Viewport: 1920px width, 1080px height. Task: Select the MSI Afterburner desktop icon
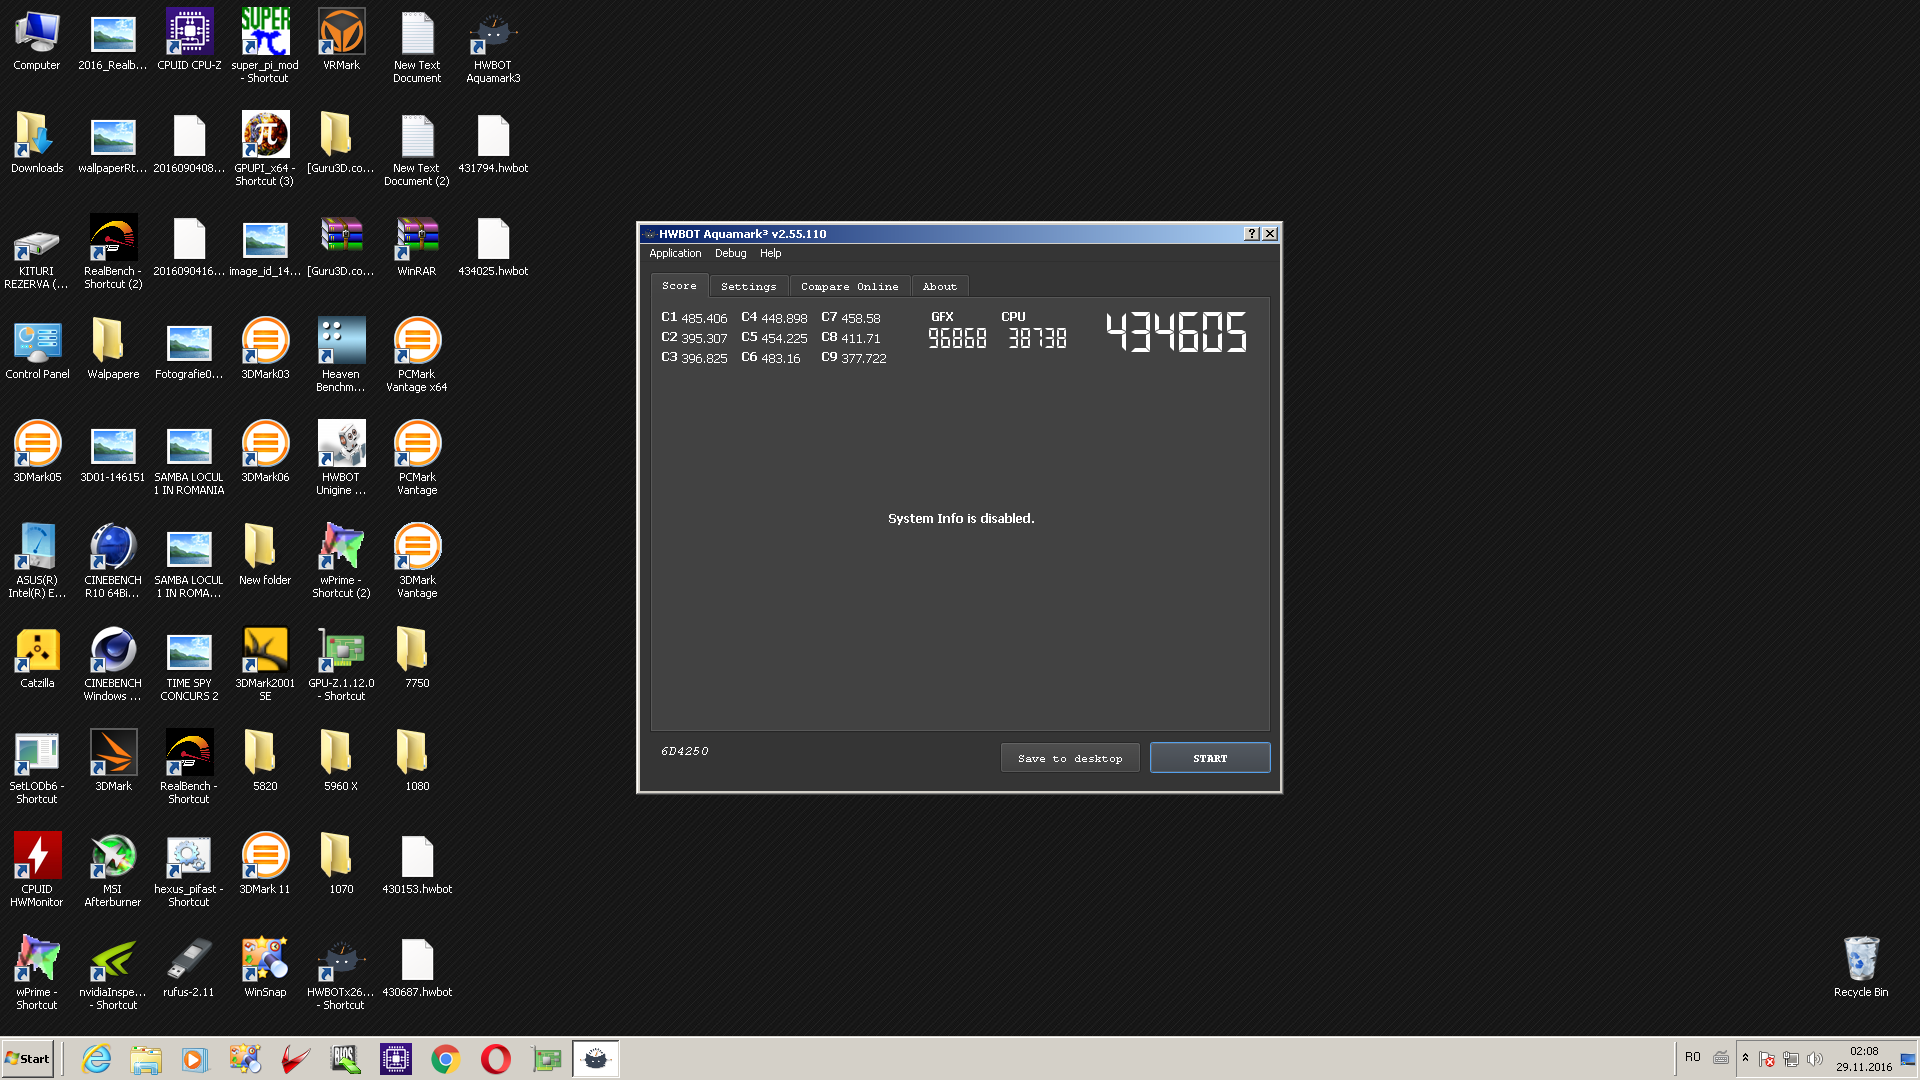(113, 869)
